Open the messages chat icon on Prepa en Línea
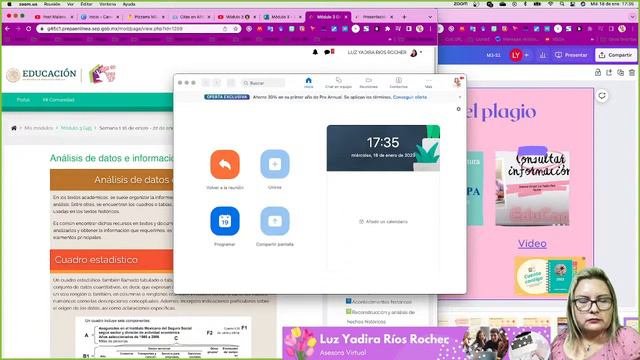640x360 pixels. [328, 52]
